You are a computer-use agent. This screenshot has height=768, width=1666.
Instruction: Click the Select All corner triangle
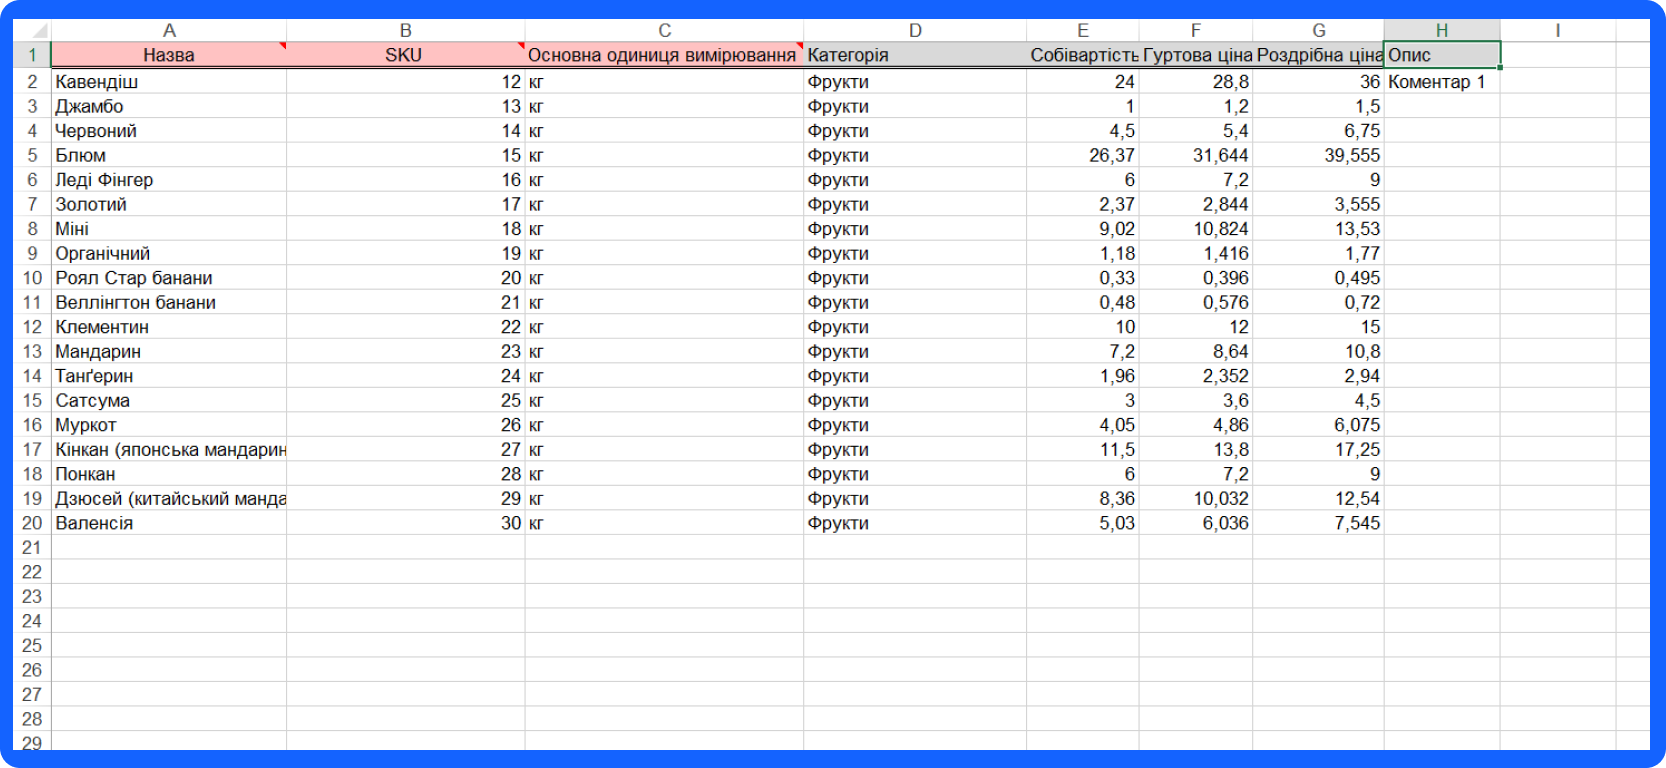[33, 31]
